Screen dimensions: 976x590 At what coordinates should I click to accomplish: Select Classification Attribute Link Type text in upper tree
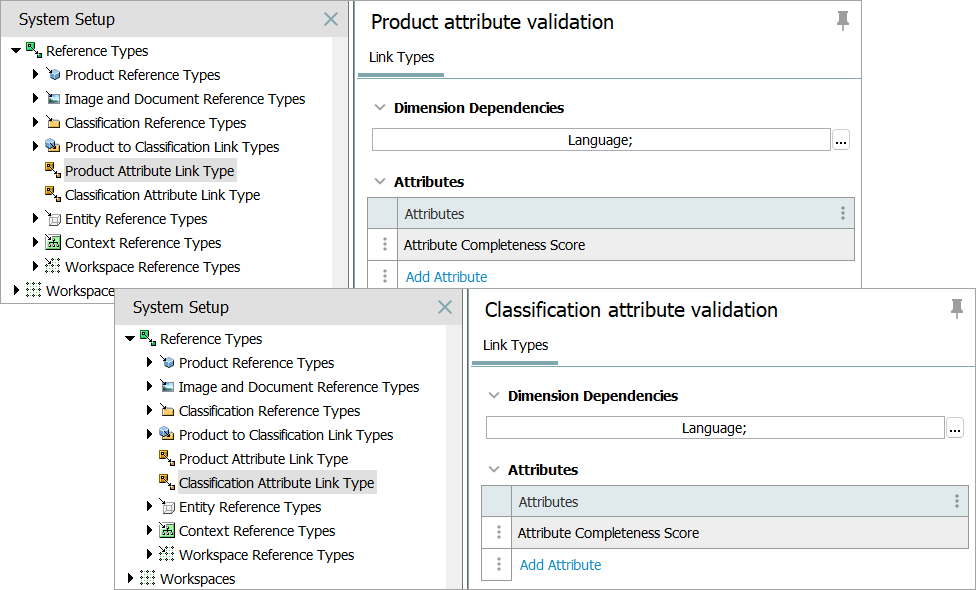pyautogui.click(x=162, y=195)
